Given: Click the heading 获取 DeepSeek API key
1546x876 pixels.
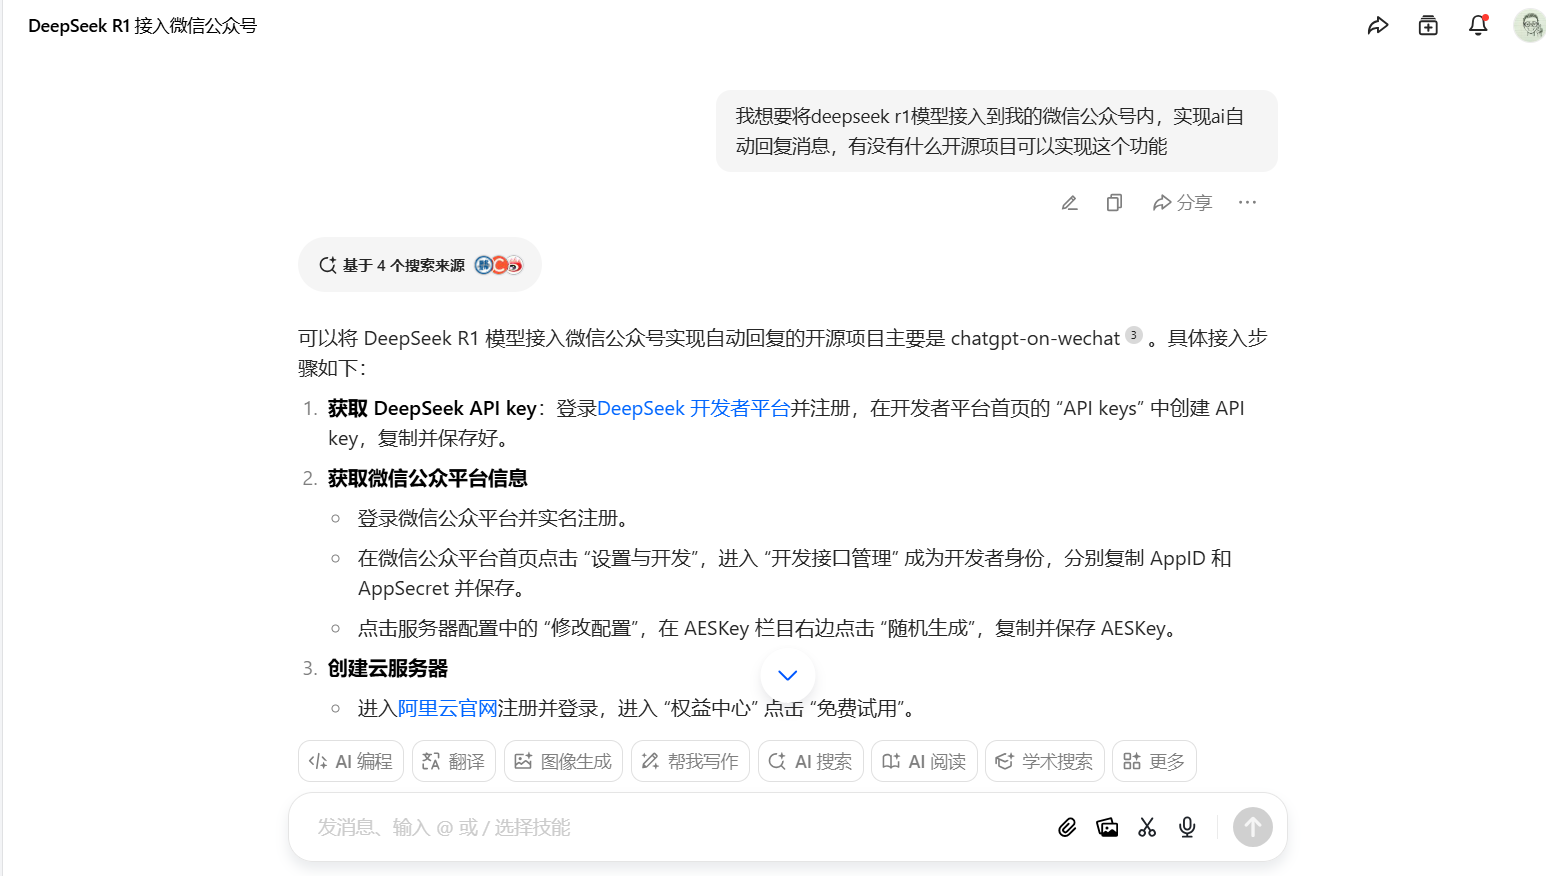Looking at the screenshot, I should pyautogui.click(x=433, y=408).
